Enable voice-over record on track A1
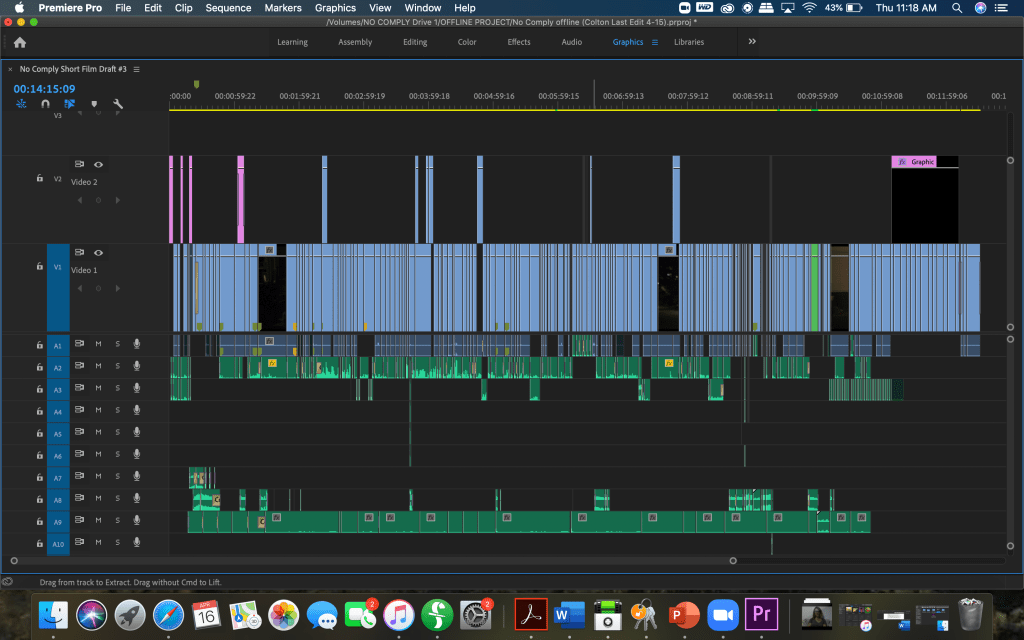The height and width of the screenshot is (640, 1024). tap(136, 344)
